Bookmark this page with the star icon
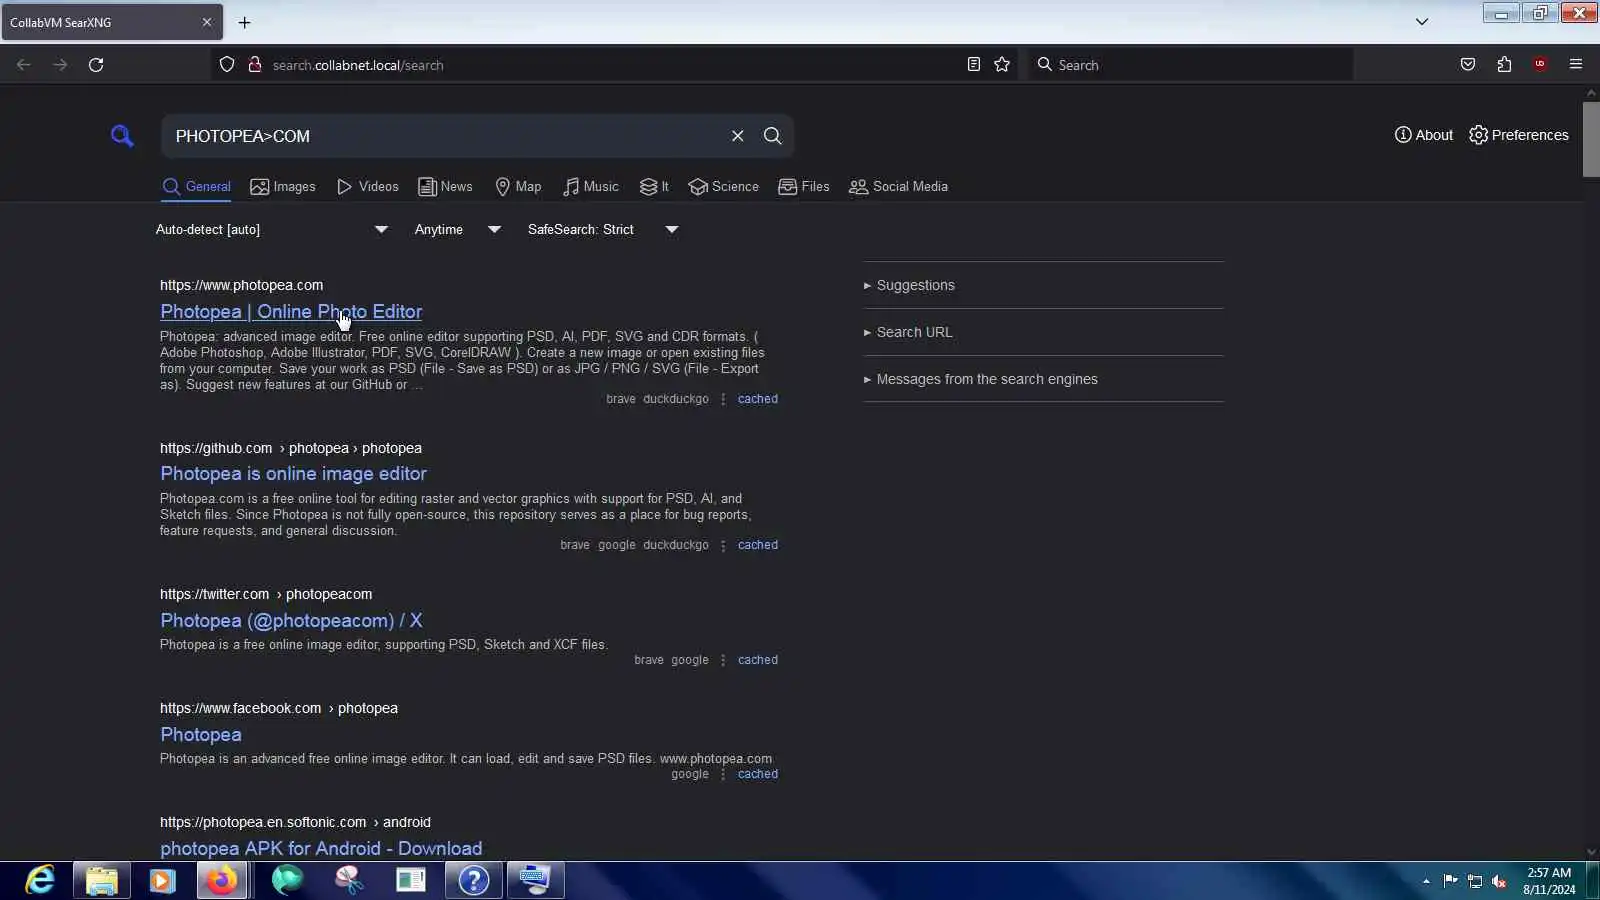 point(1002,65)
